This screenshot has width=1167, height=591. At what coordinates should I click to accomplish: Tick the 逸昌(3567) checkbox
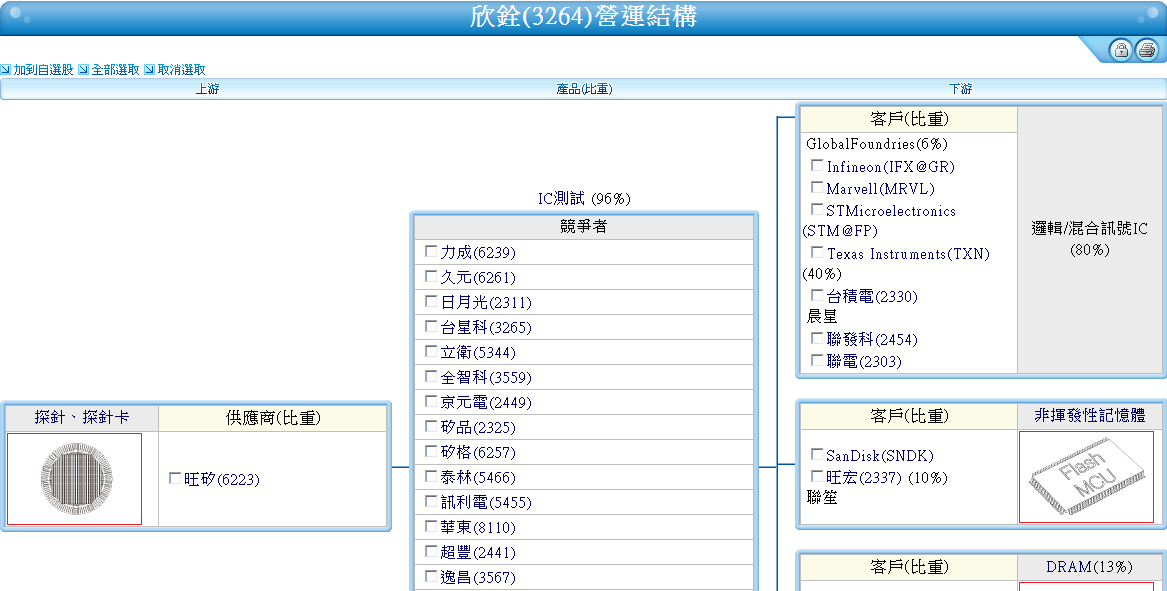[x=431, y=576]
